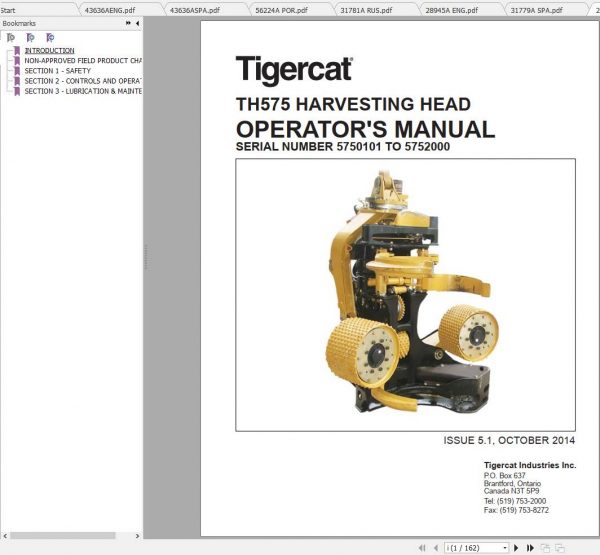Click the TH575 HARVESTING HEAD heading
600x555 pixels.
[x=353, y=104]
